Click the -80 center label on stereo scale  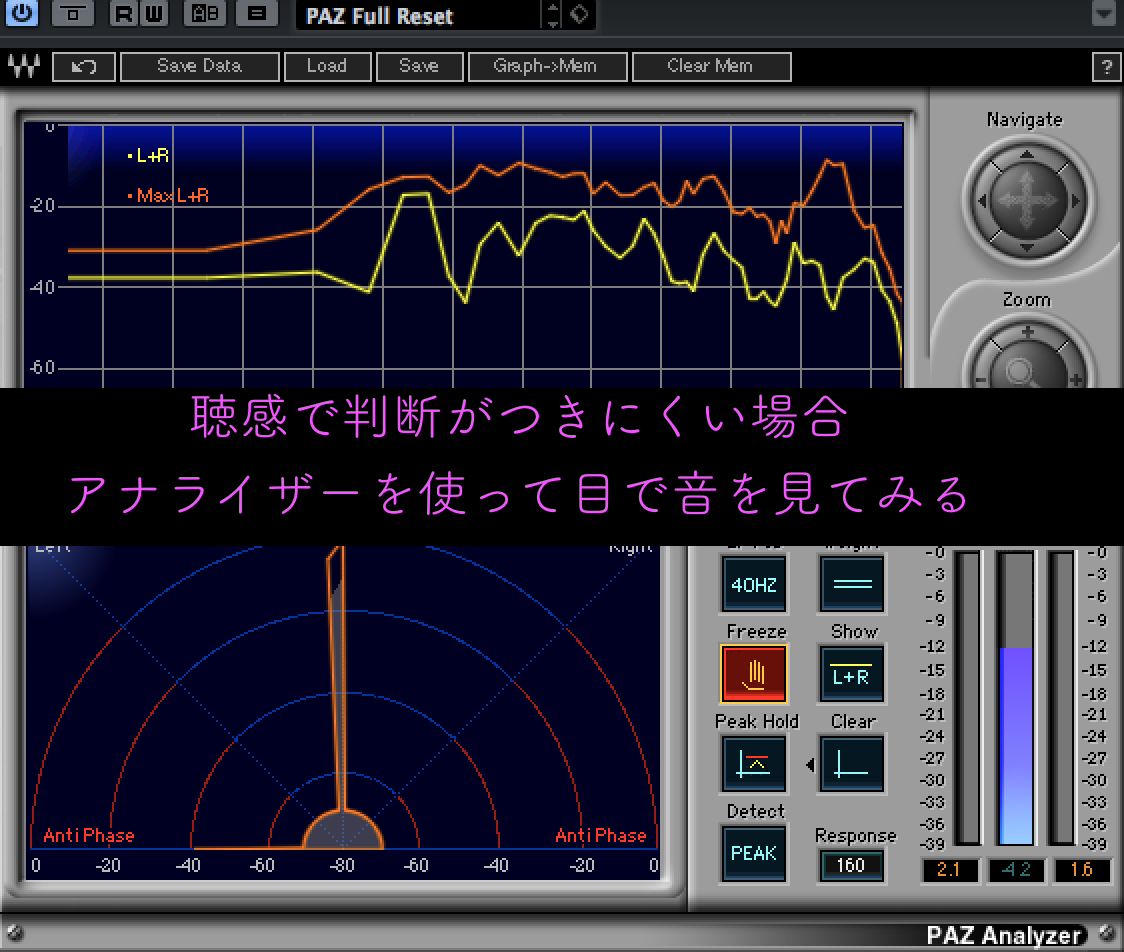pyautogui.click(x=342, y=865)
